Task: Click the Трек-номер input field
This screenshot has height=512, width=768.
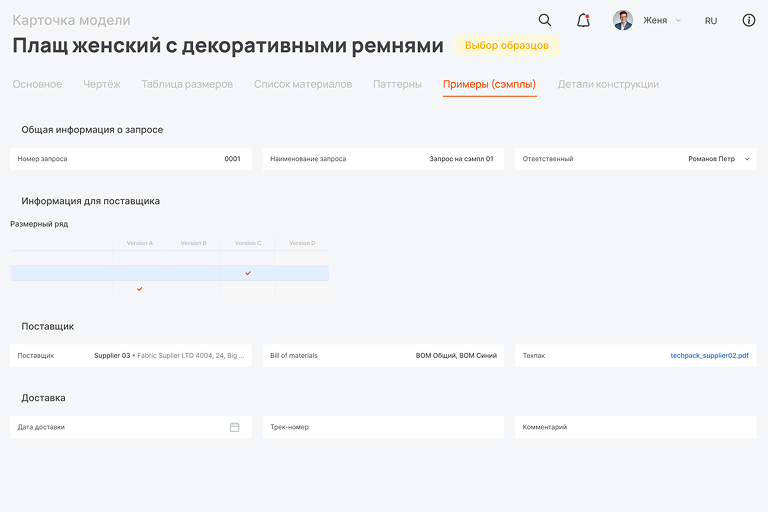Action: tap(383, 427)
